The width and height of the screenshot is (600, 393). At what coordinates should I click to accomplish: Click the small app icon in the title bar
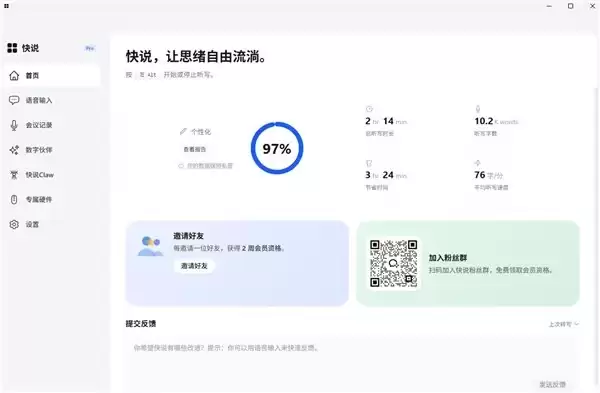[x=6, y=6]
